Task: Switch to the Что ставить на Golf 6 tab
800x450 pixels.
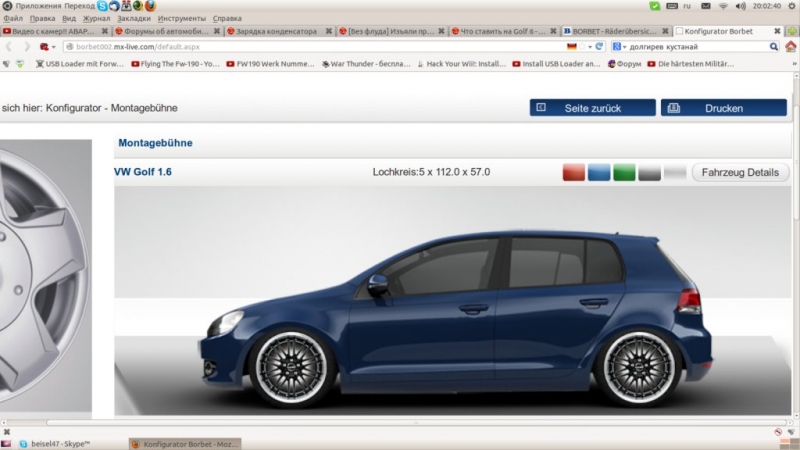Action: tap(504, 31)
